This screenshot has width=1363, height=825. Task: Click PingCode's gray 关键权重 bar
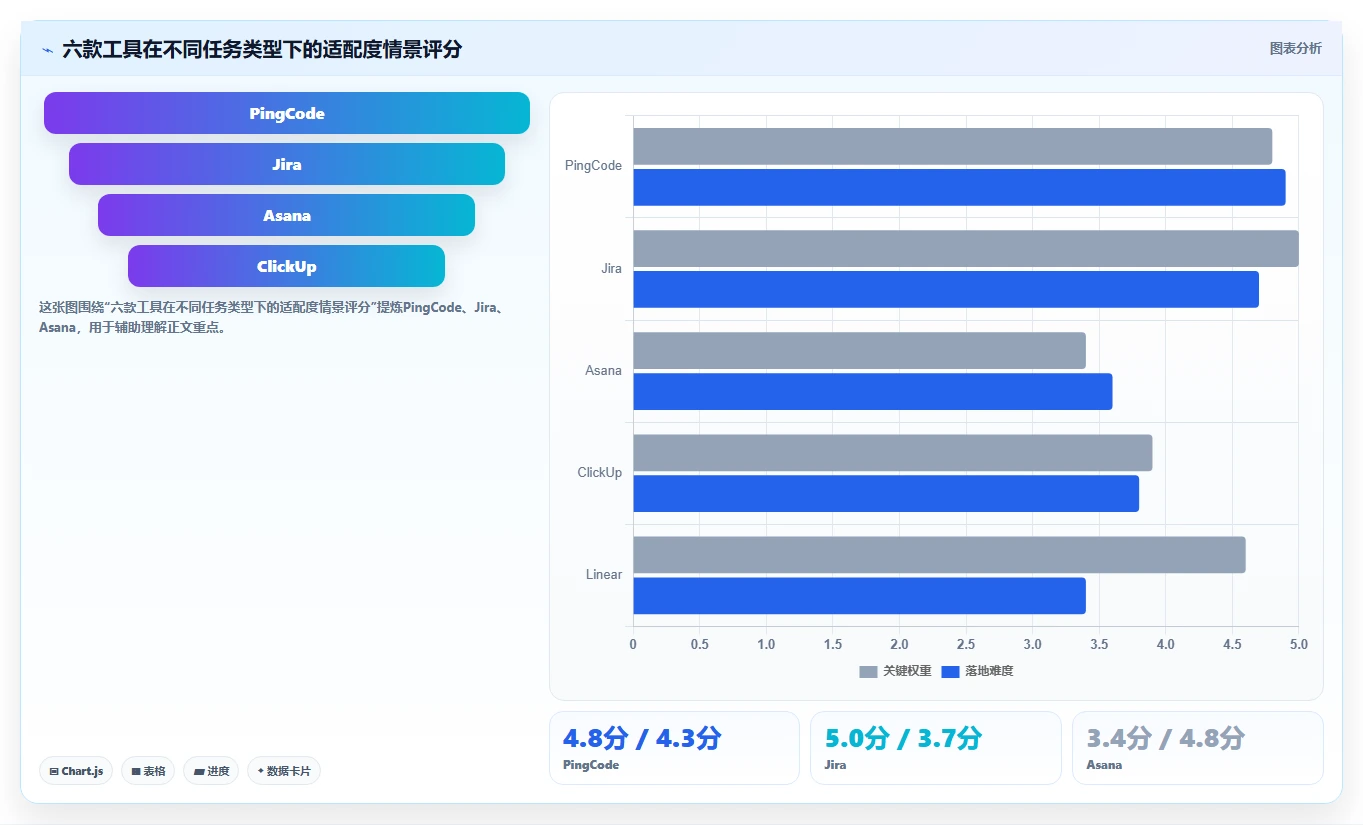952,146
